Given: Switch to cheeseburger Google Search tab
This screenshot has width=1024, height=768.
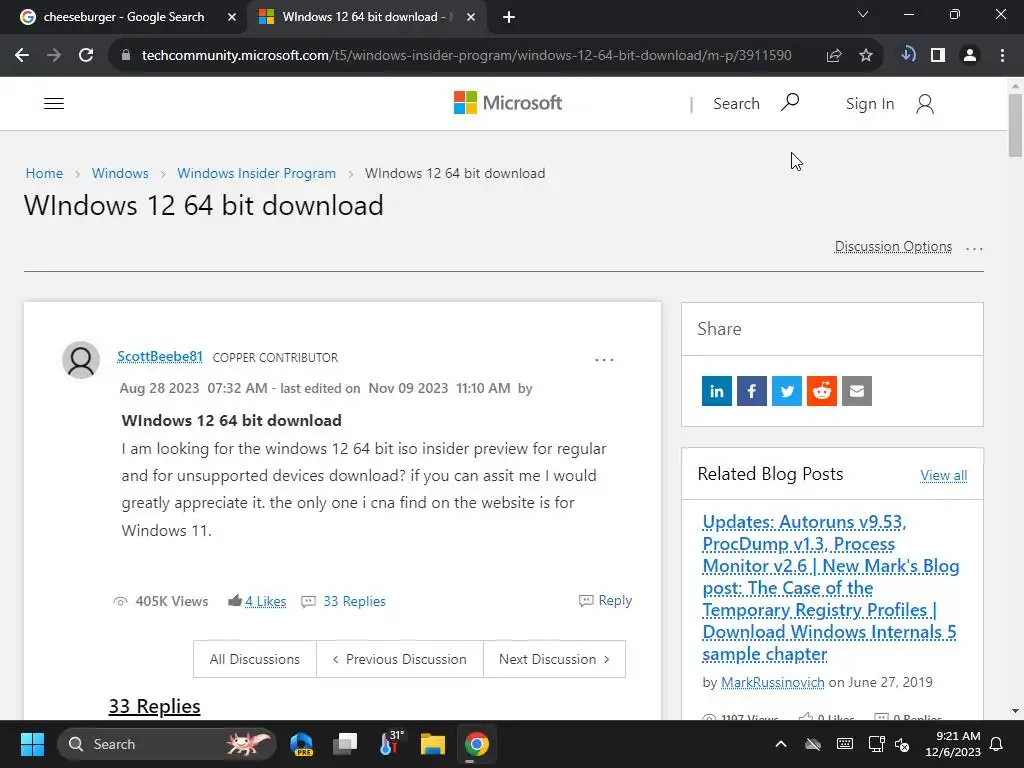Looking at the screenshot, I should click(x=123, y=17).
